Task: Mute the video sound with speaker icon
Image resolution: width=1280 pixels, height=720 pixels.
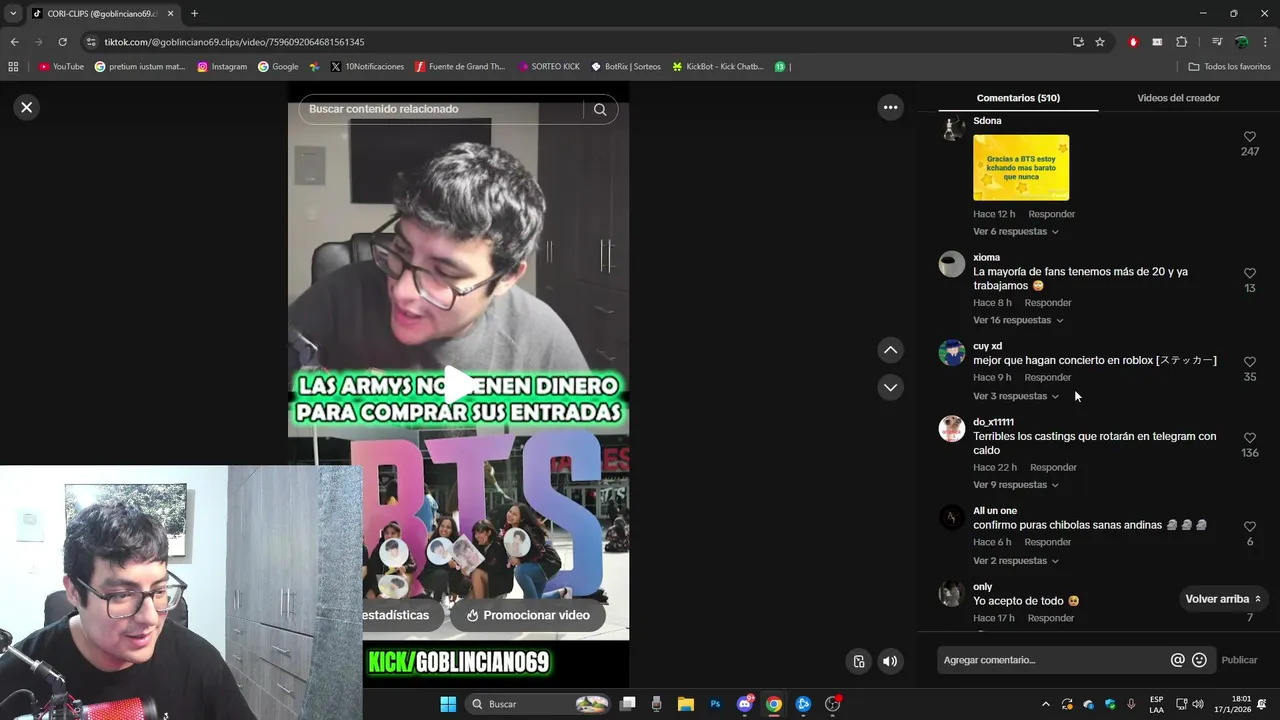Action: [889, 661]
